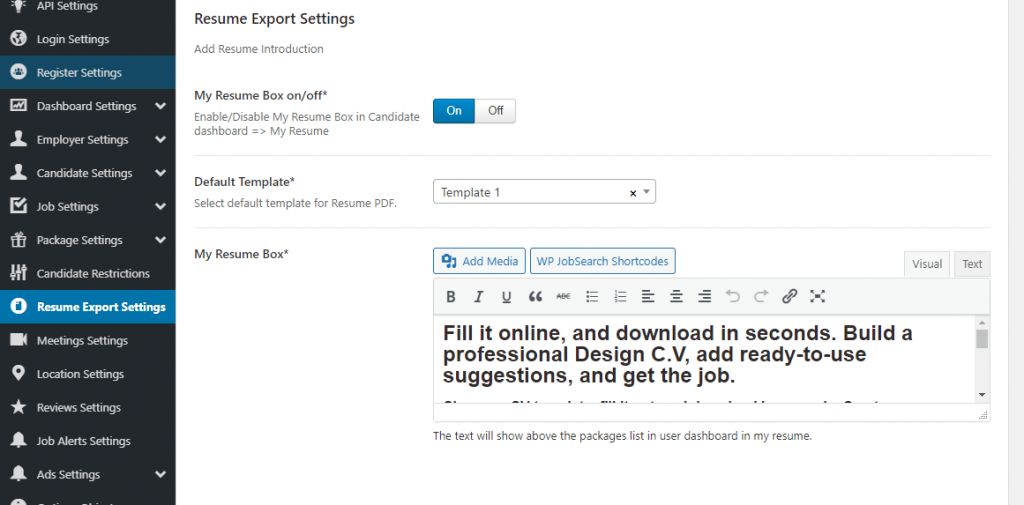
Task: Click the Package Settings gift icon
Action: pyautogui.click(x=18, y=240)
